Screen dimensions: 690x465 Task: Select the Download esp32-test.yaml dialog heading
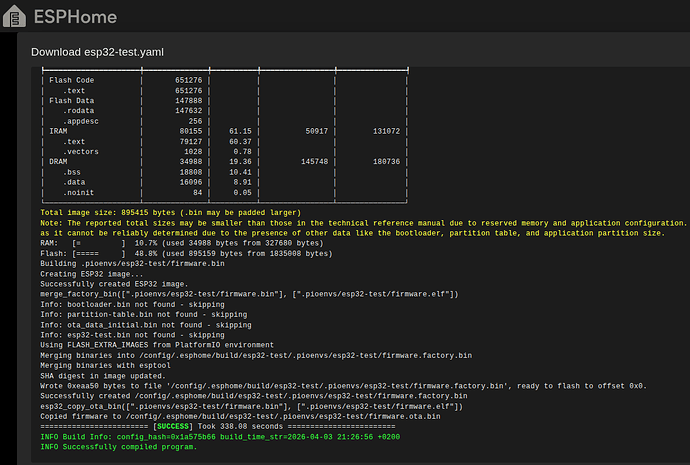click(97, 52)
